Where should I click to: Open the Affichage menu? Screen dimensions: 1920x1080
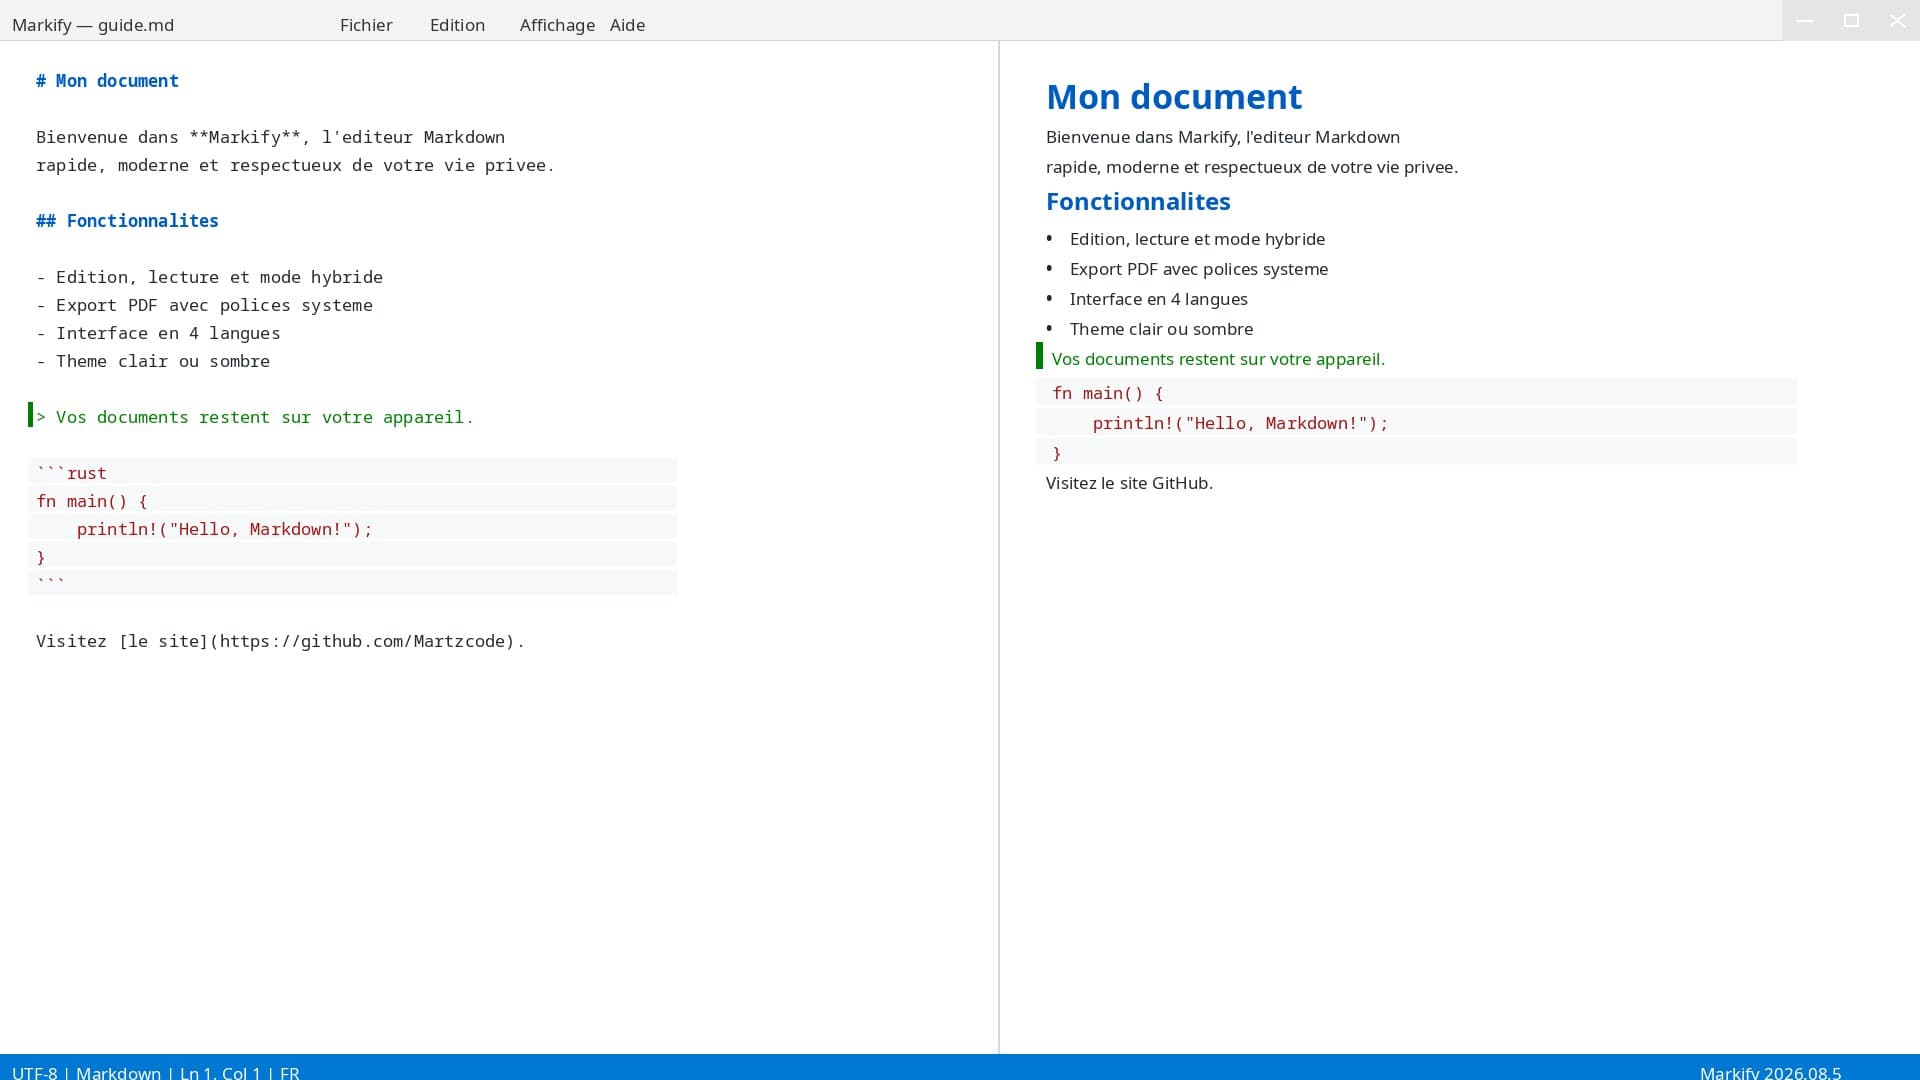point(557,25)
